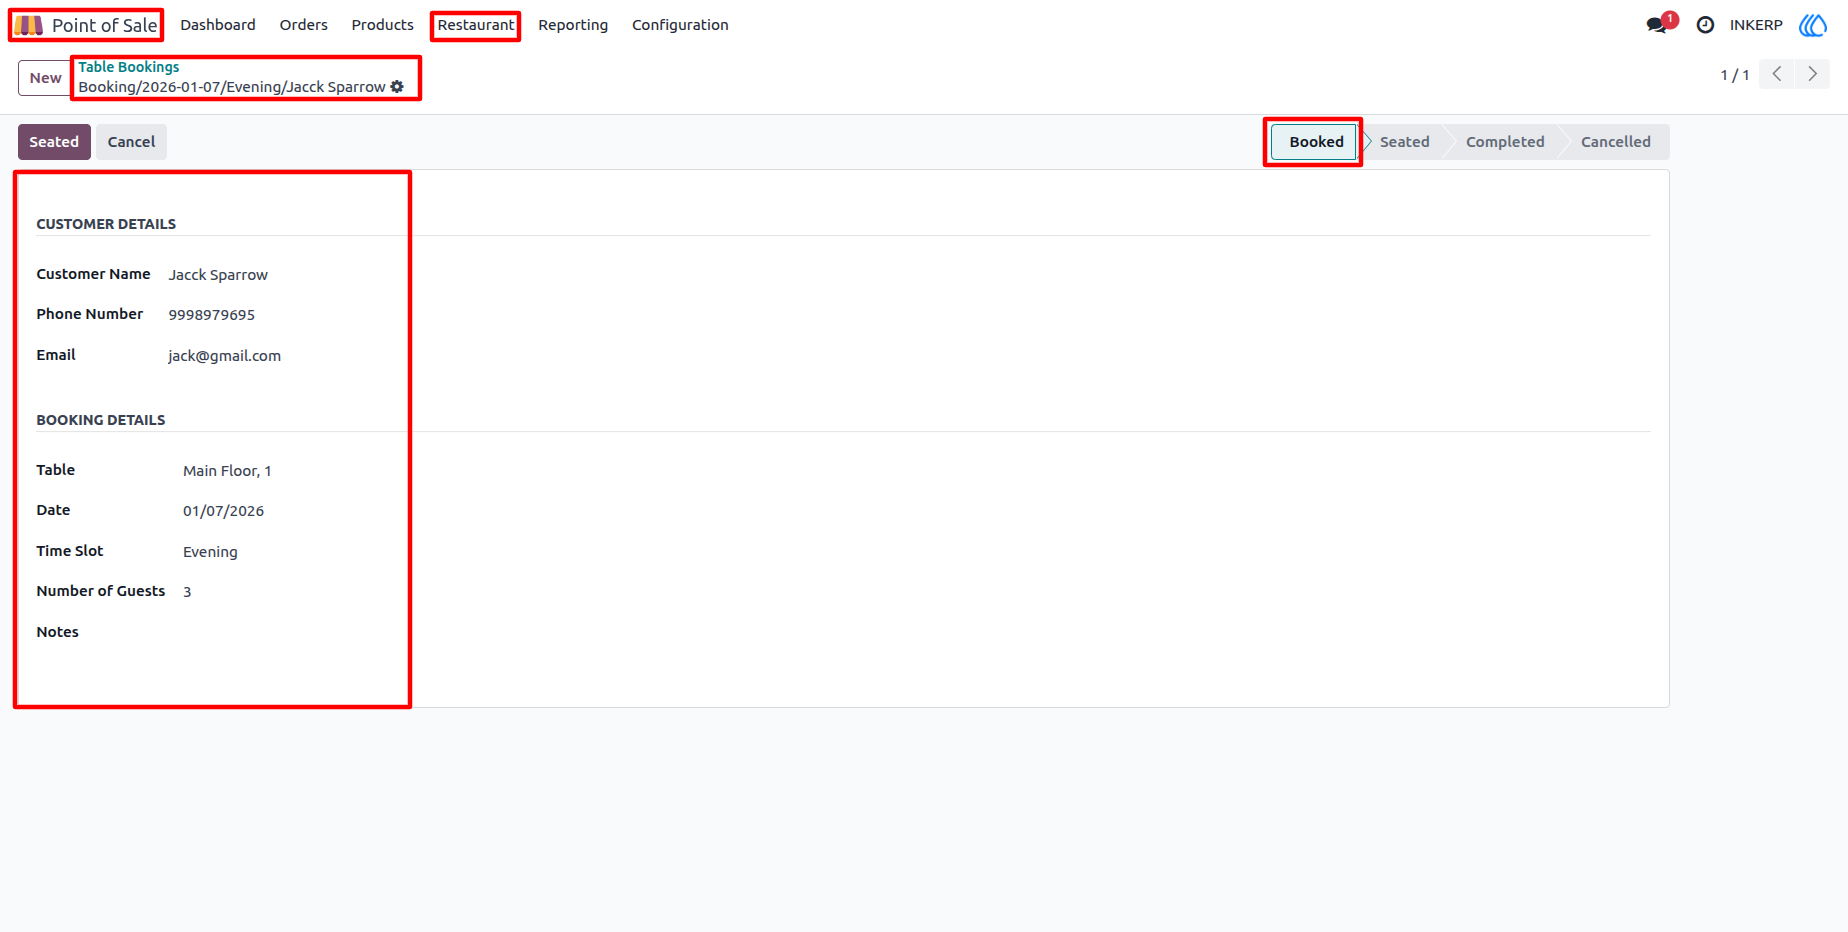Go to next record arrow
The image size is (1848, 932).
pyautogui.click(x=1812, y=74)
